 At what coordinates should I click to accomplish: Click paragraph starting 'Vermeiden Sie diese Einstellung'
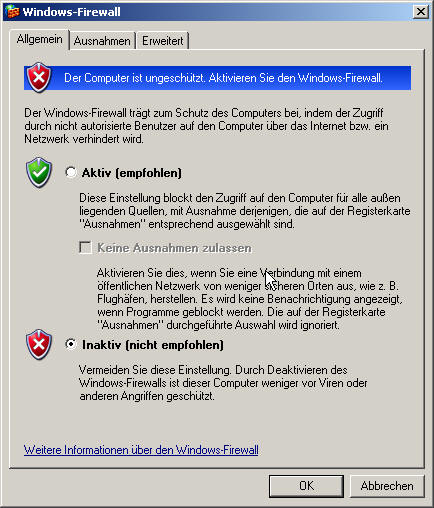coord(223,383)
